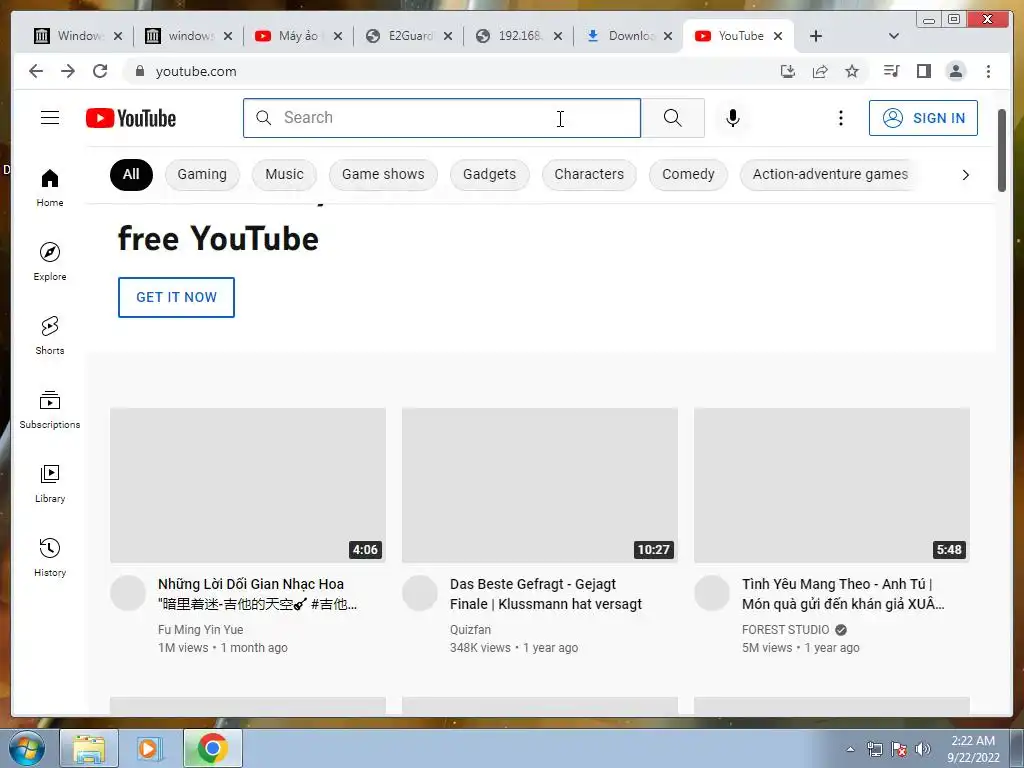This screenshot has width=1024, height=768.
Task: Bookmark this page with star icon
Action: pos(852,71)
